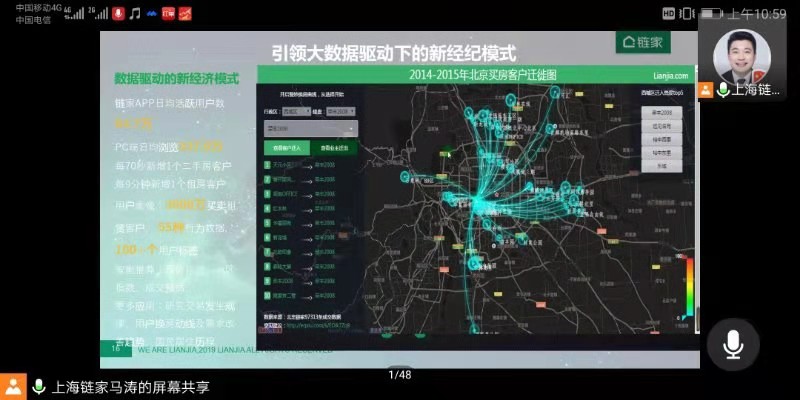Image resolution: width=800 pixels, height=400 pixels.
Task: Tap the blue cloud-like status bar icon
Action: pyautogui.click(x=152, y=14)
